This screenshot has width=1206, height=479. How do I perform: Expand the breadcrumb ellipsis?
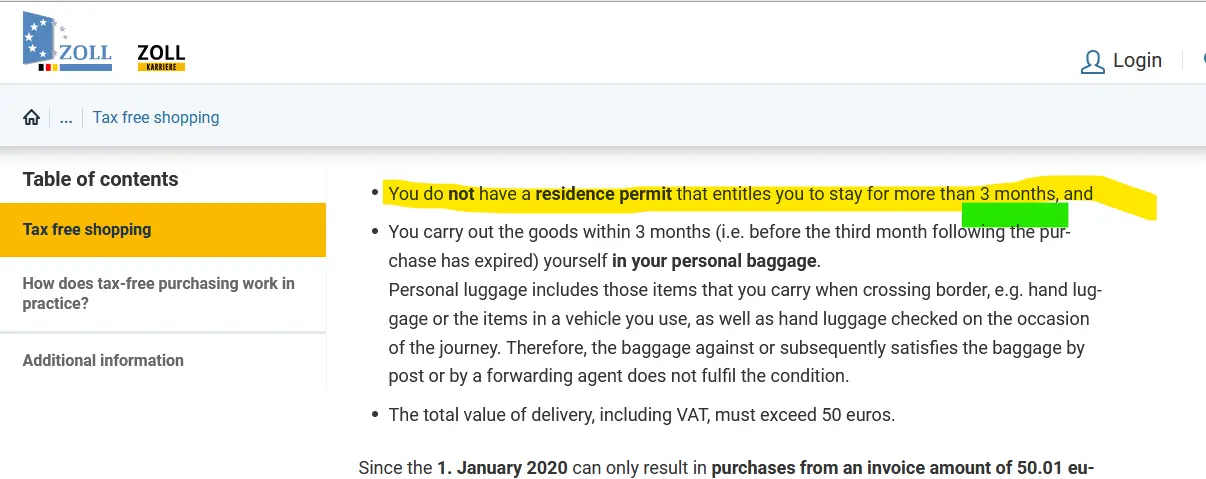pyautogui.click(x=66, y=118)
